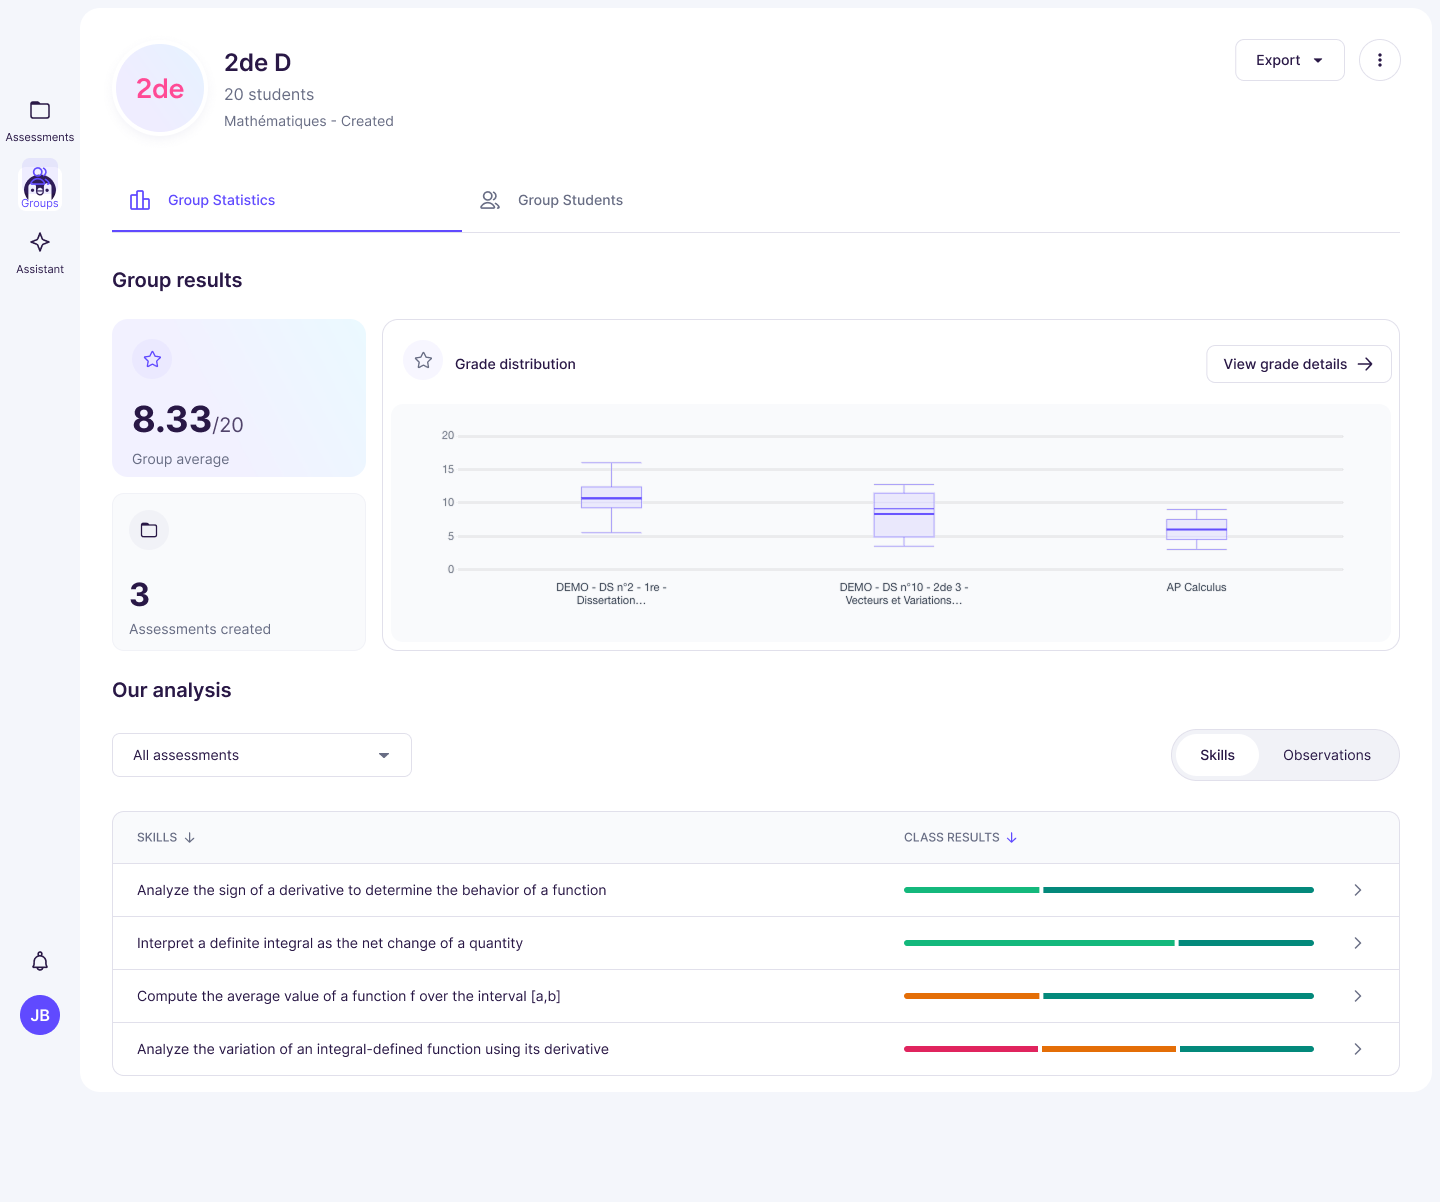1440x1202 pixels.
Task: Open Assessments from the sidebar folder icon
Action: 40,110
